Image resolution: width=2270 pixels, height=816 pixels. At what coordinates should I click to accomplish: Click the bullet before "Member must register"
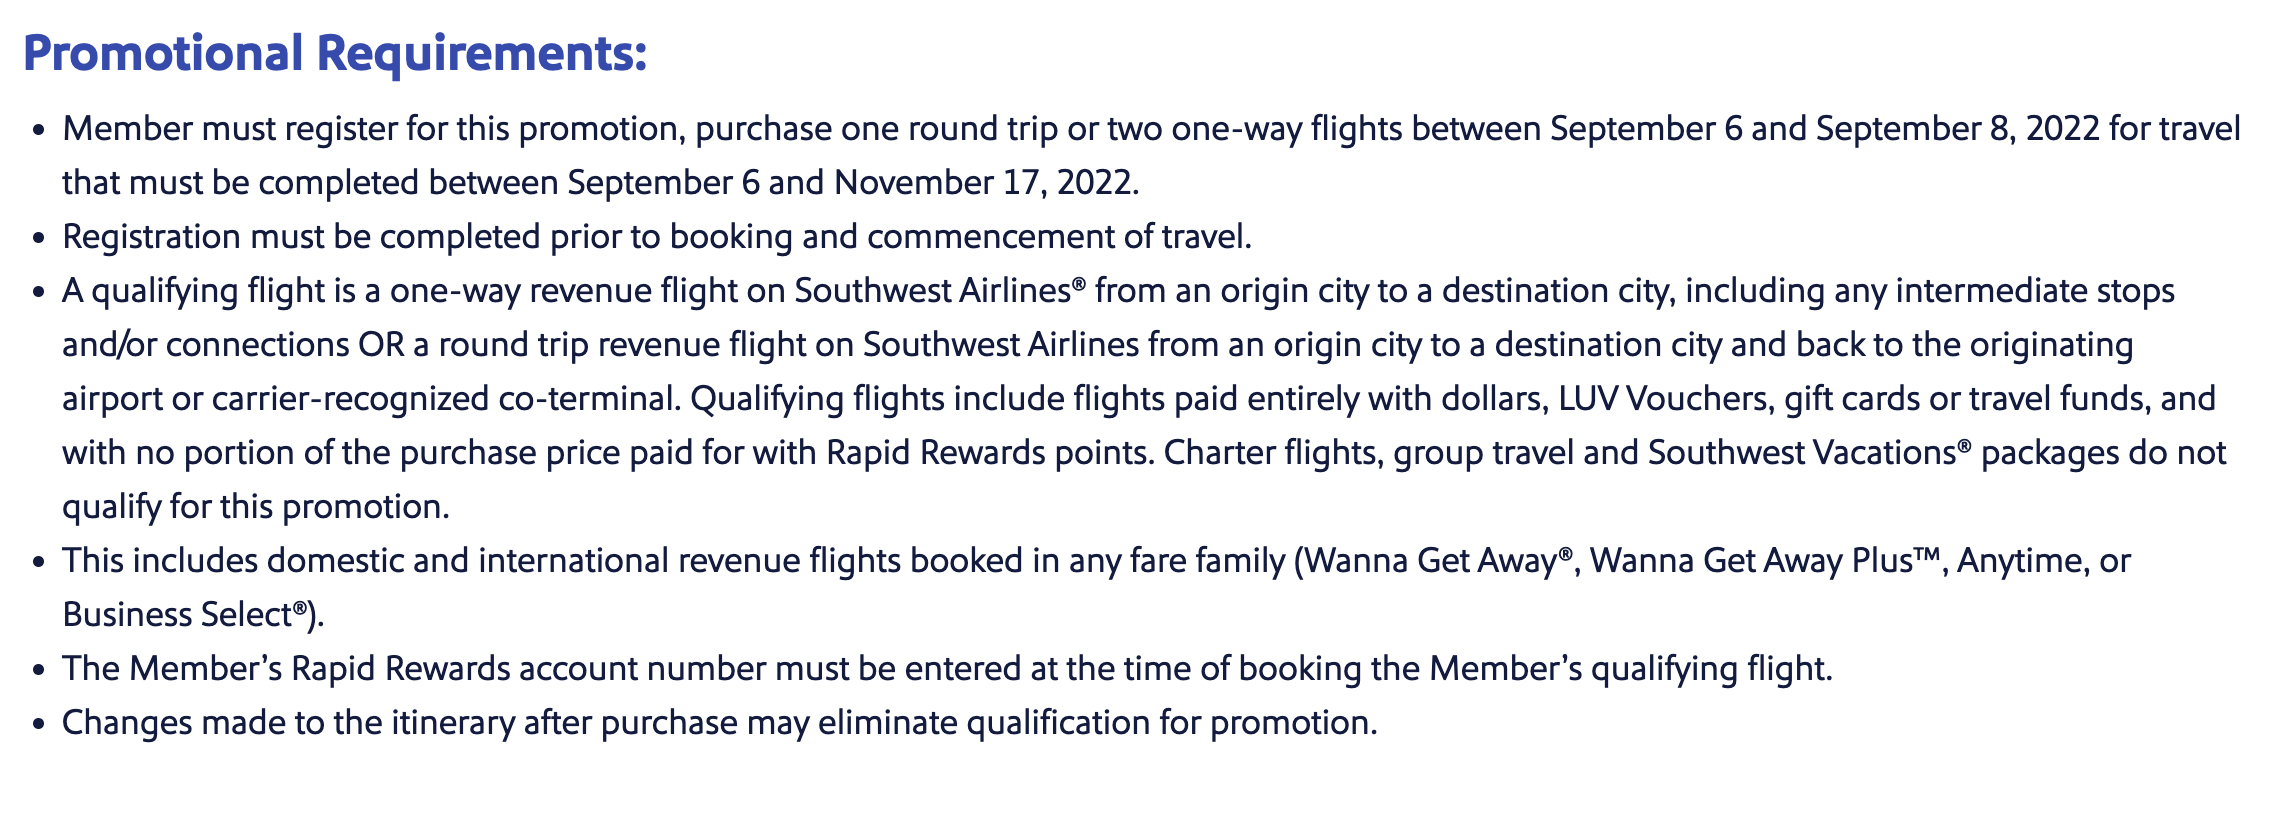[39, 131]
